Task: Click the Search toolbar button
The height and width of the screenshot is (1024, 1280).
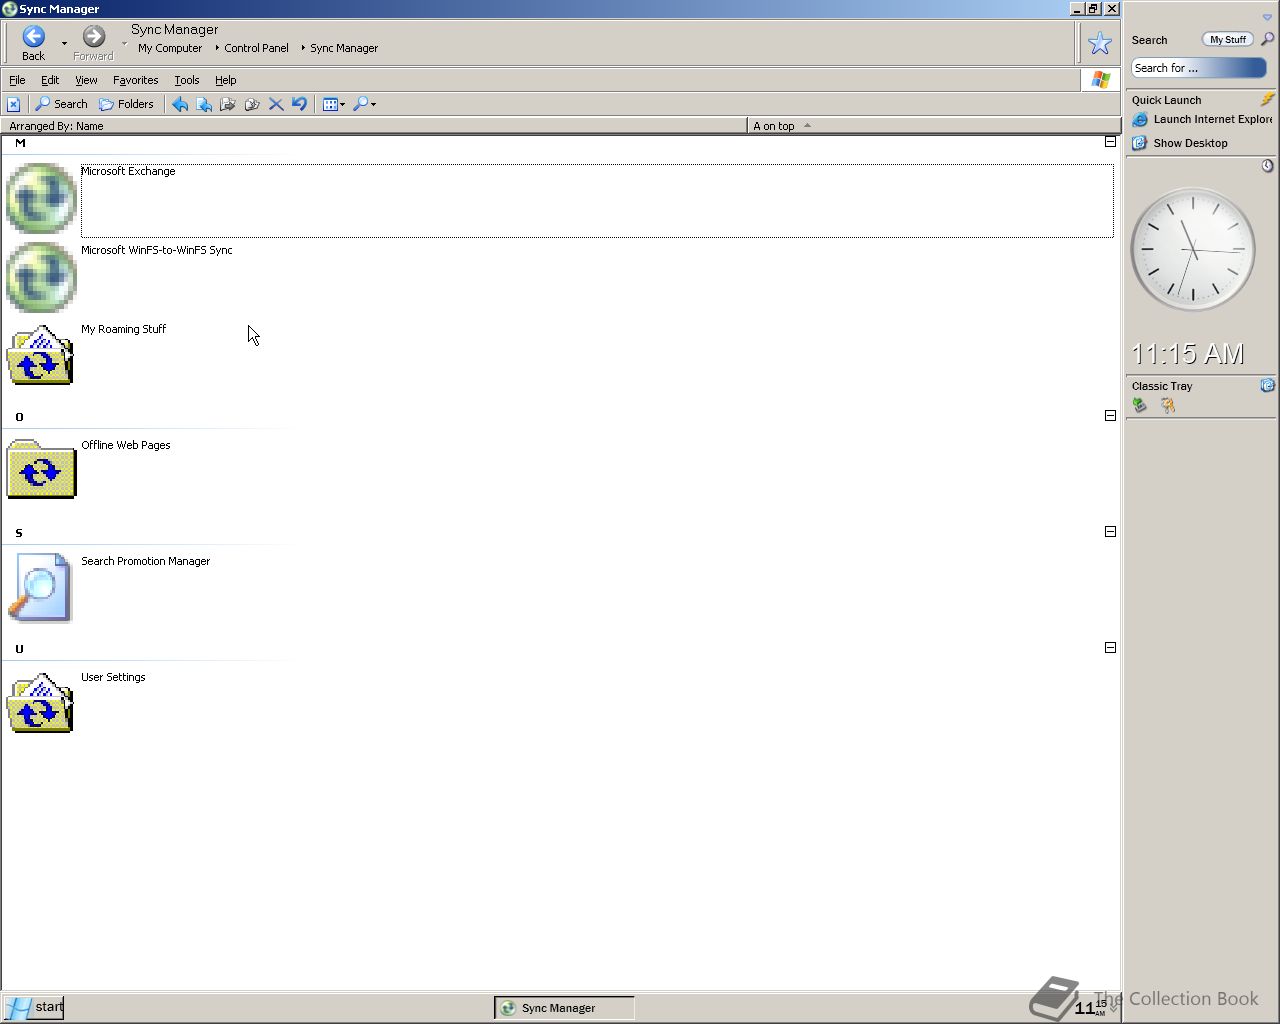Action: point(61,104)
